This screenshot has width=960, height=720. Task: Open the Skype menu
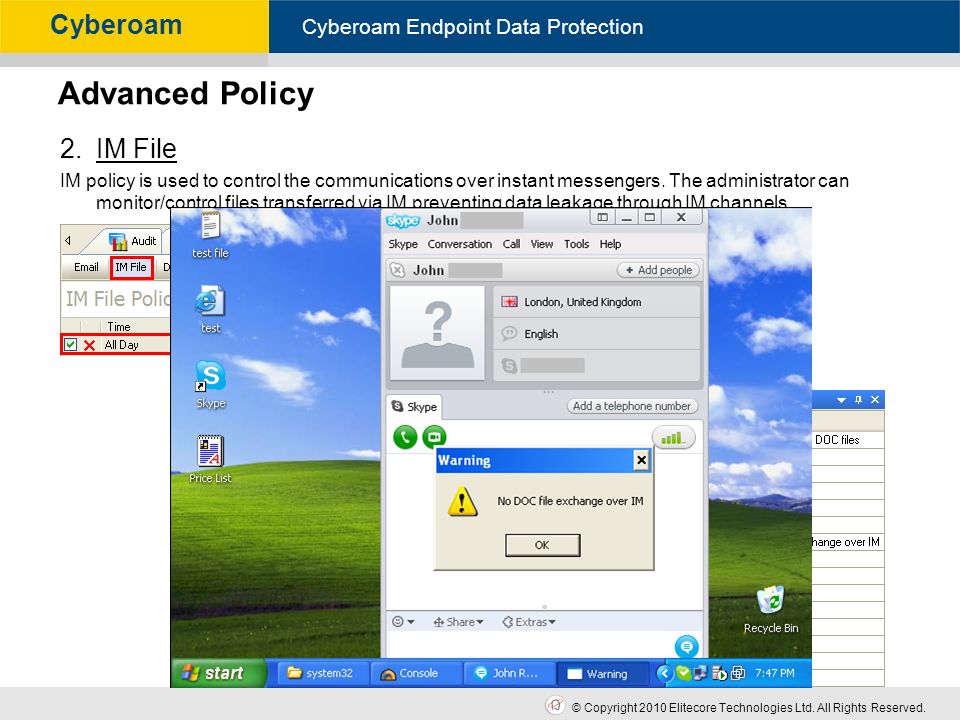pos(403,244)
